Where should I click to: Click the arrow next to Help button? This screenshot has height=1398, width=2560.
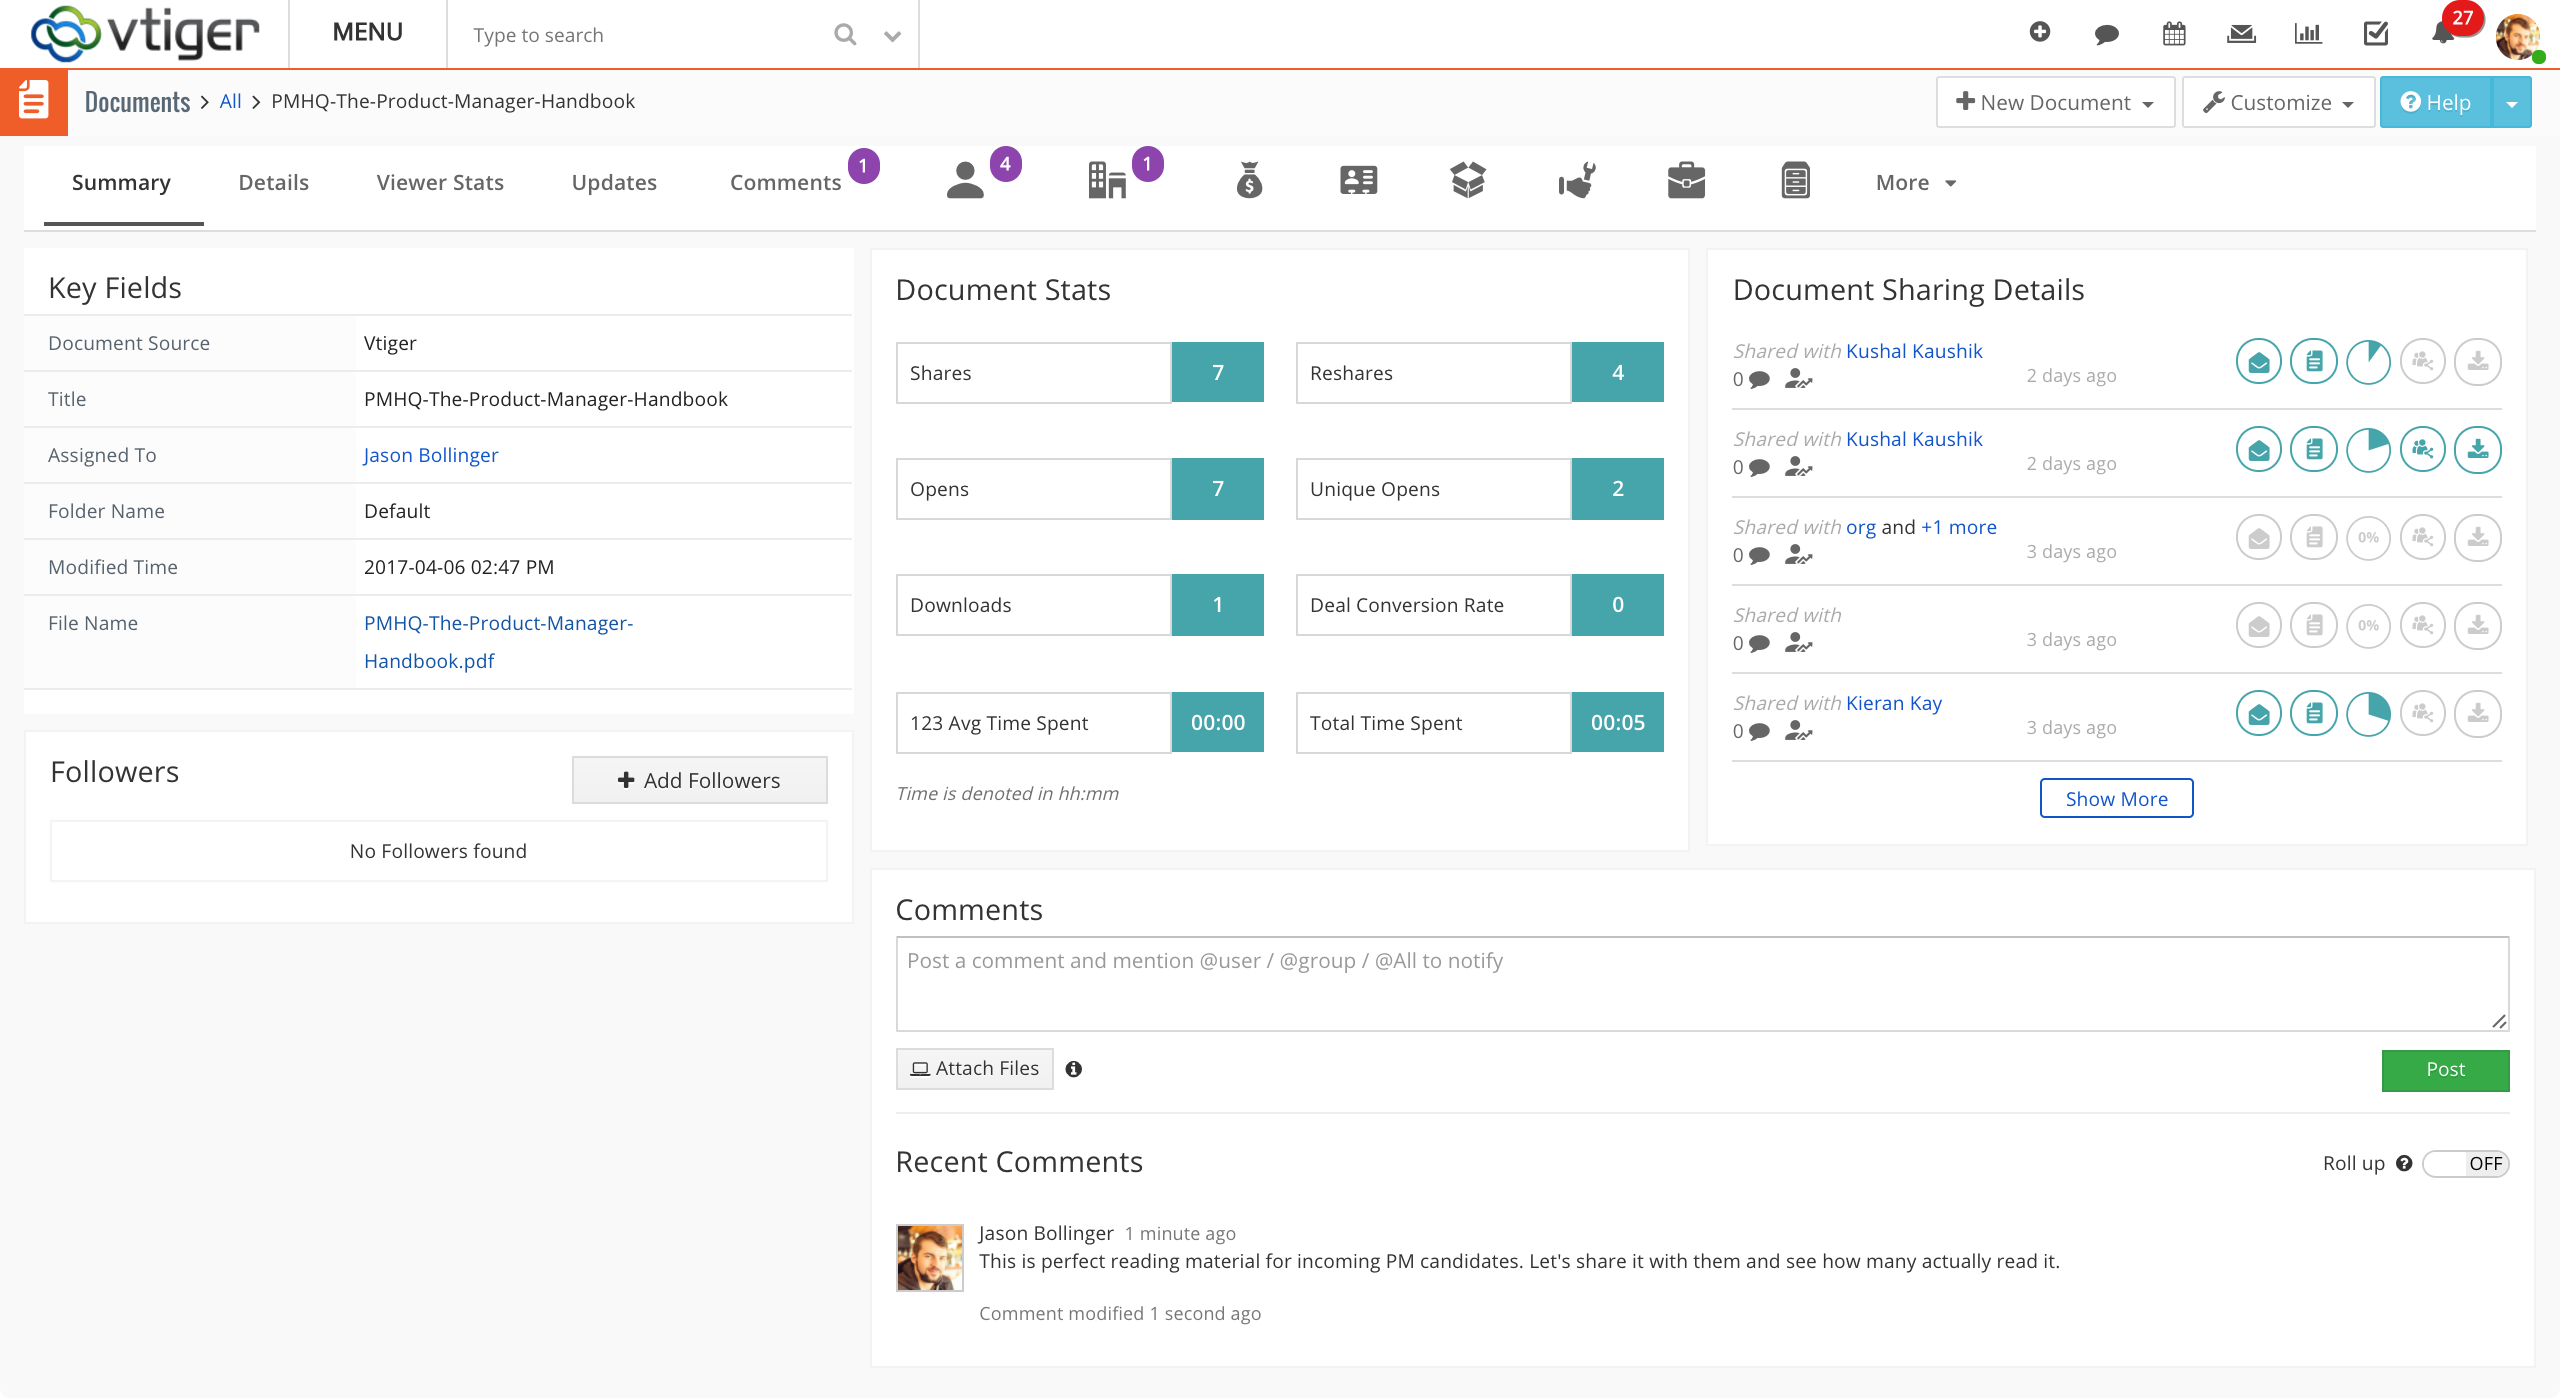tap(2511, 103)
